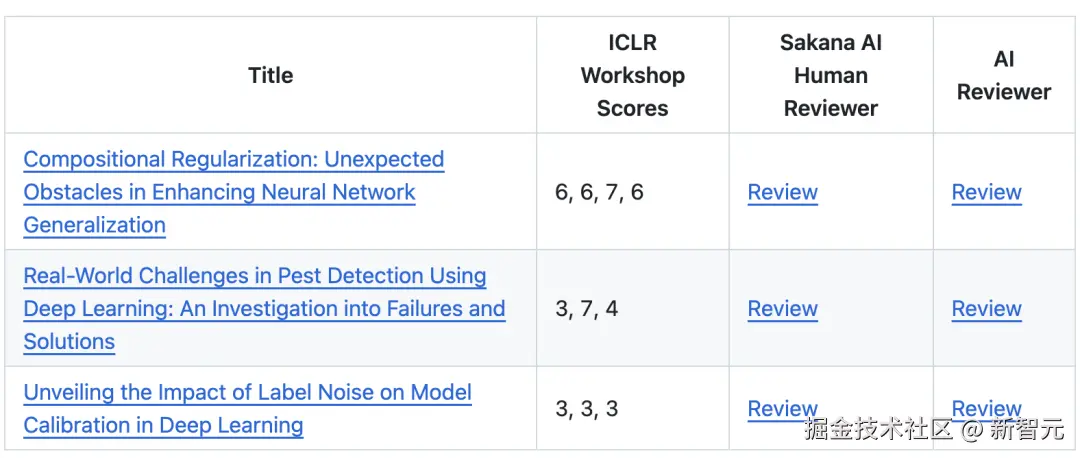The height and width of the screenshot is (458, 1080).
Task: Click the 掘金技术社区 @ 新智元 watermark text
Action: (x=934, y=431)
